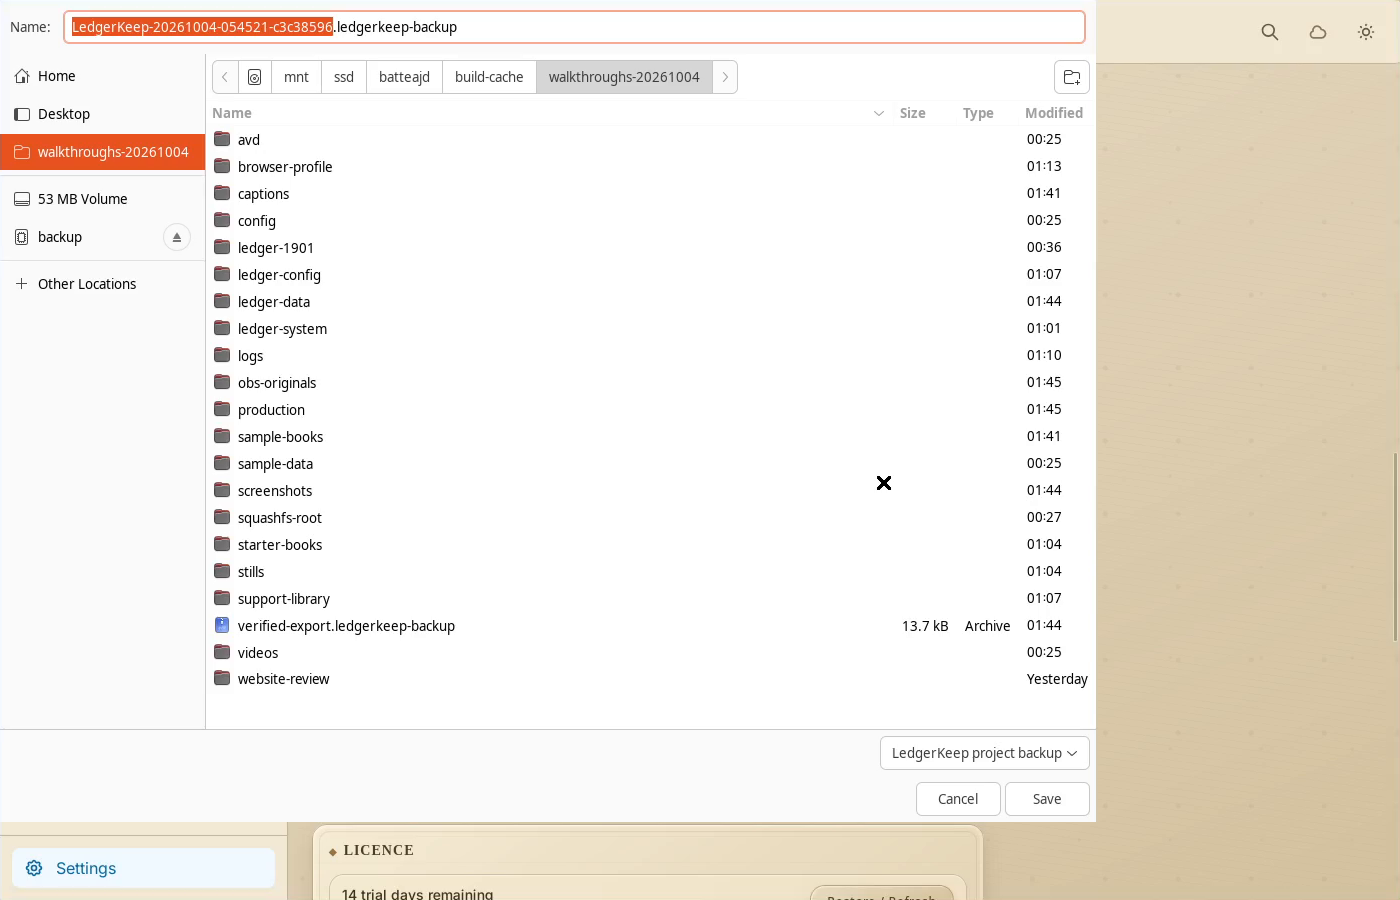1400x900 pixels.
Task: Open the LedgerKeep project backup file type dropdown
Action: 985,753
